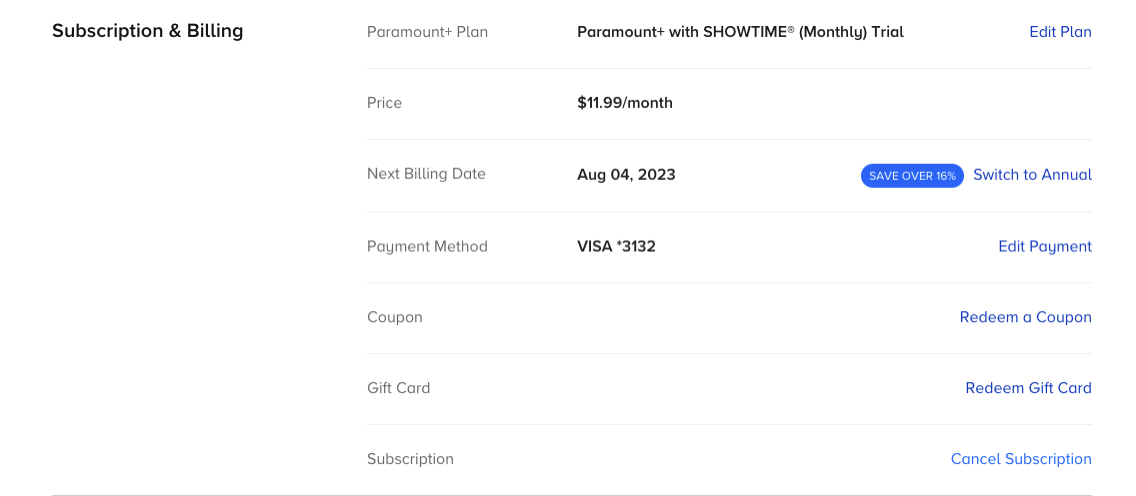Select the Price row label

[384, 103]
